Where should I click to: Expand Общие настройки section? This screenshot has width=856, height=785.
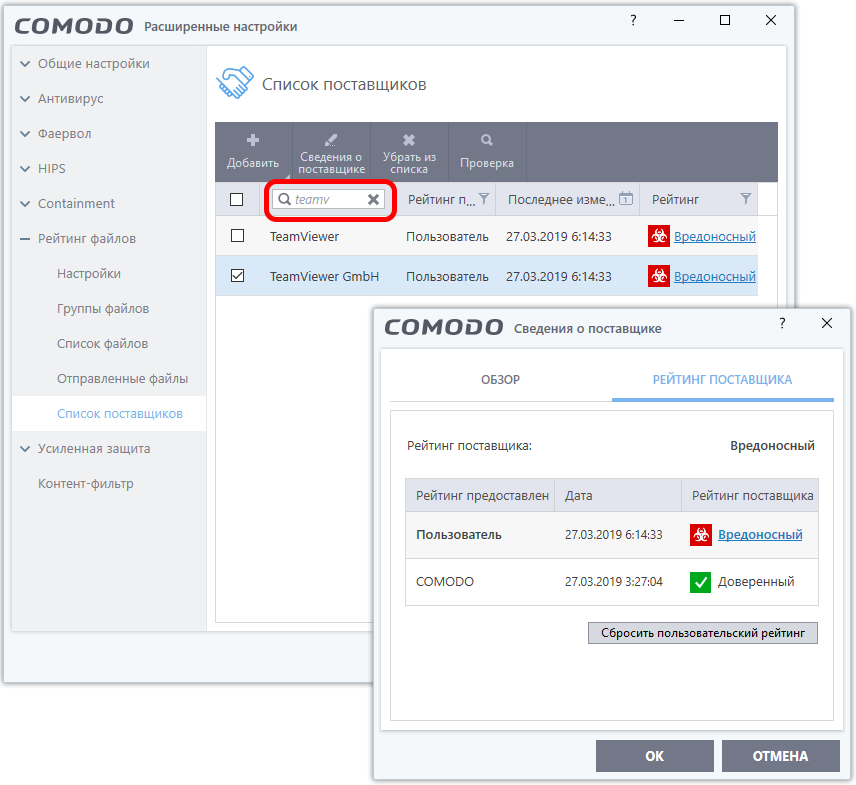[x=25, y=64]
